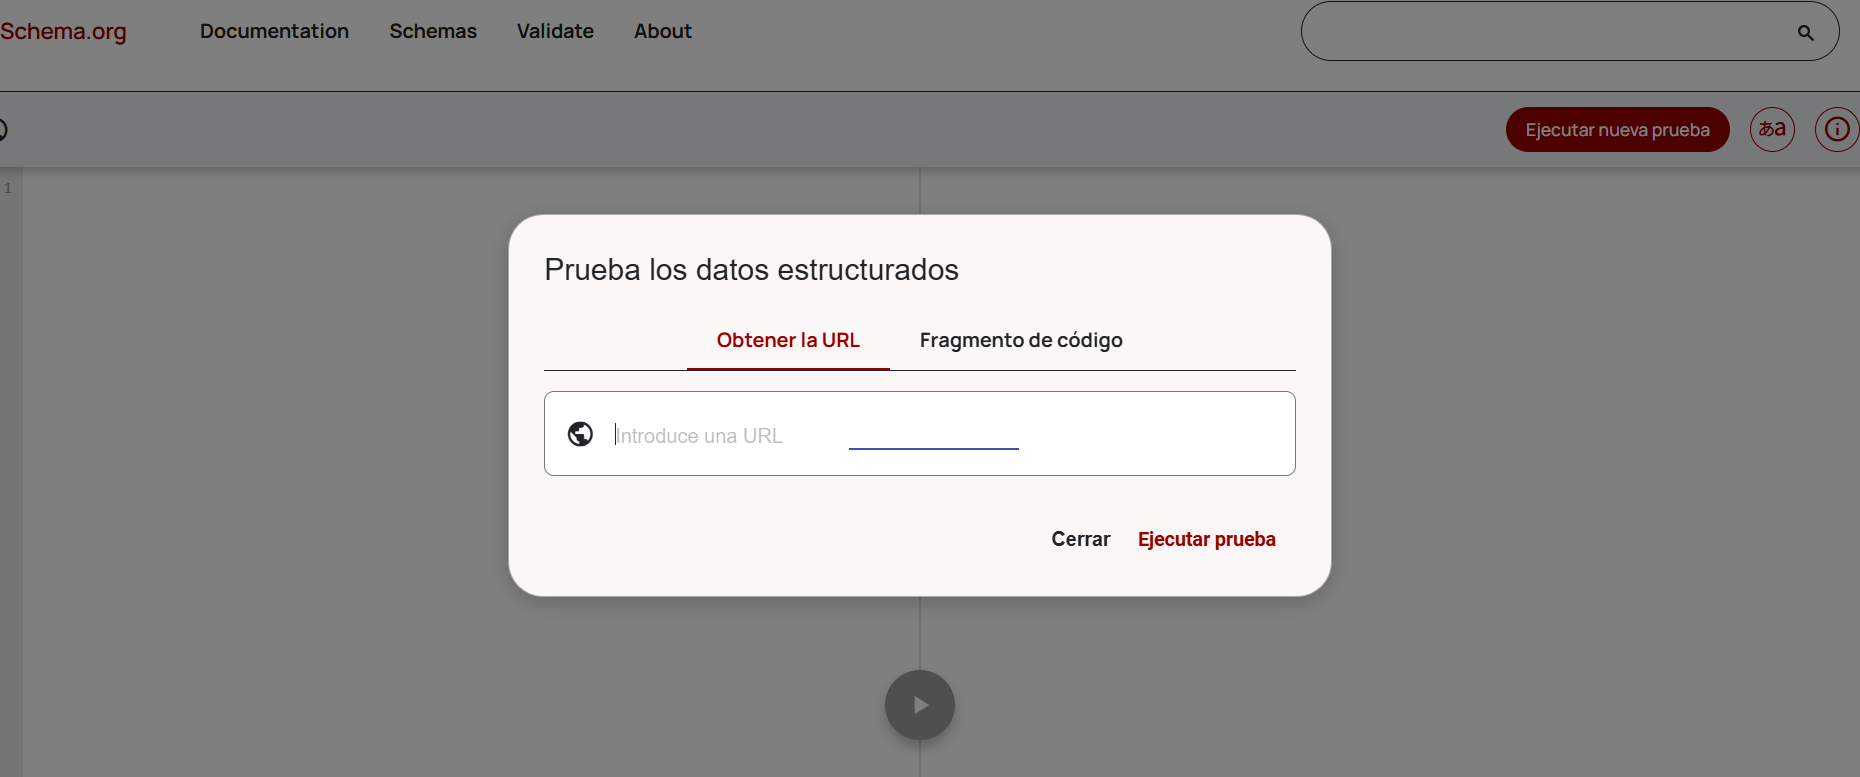Open the language selector icon
This screenshot has width=1860, height=777.
coord(1772,129)
